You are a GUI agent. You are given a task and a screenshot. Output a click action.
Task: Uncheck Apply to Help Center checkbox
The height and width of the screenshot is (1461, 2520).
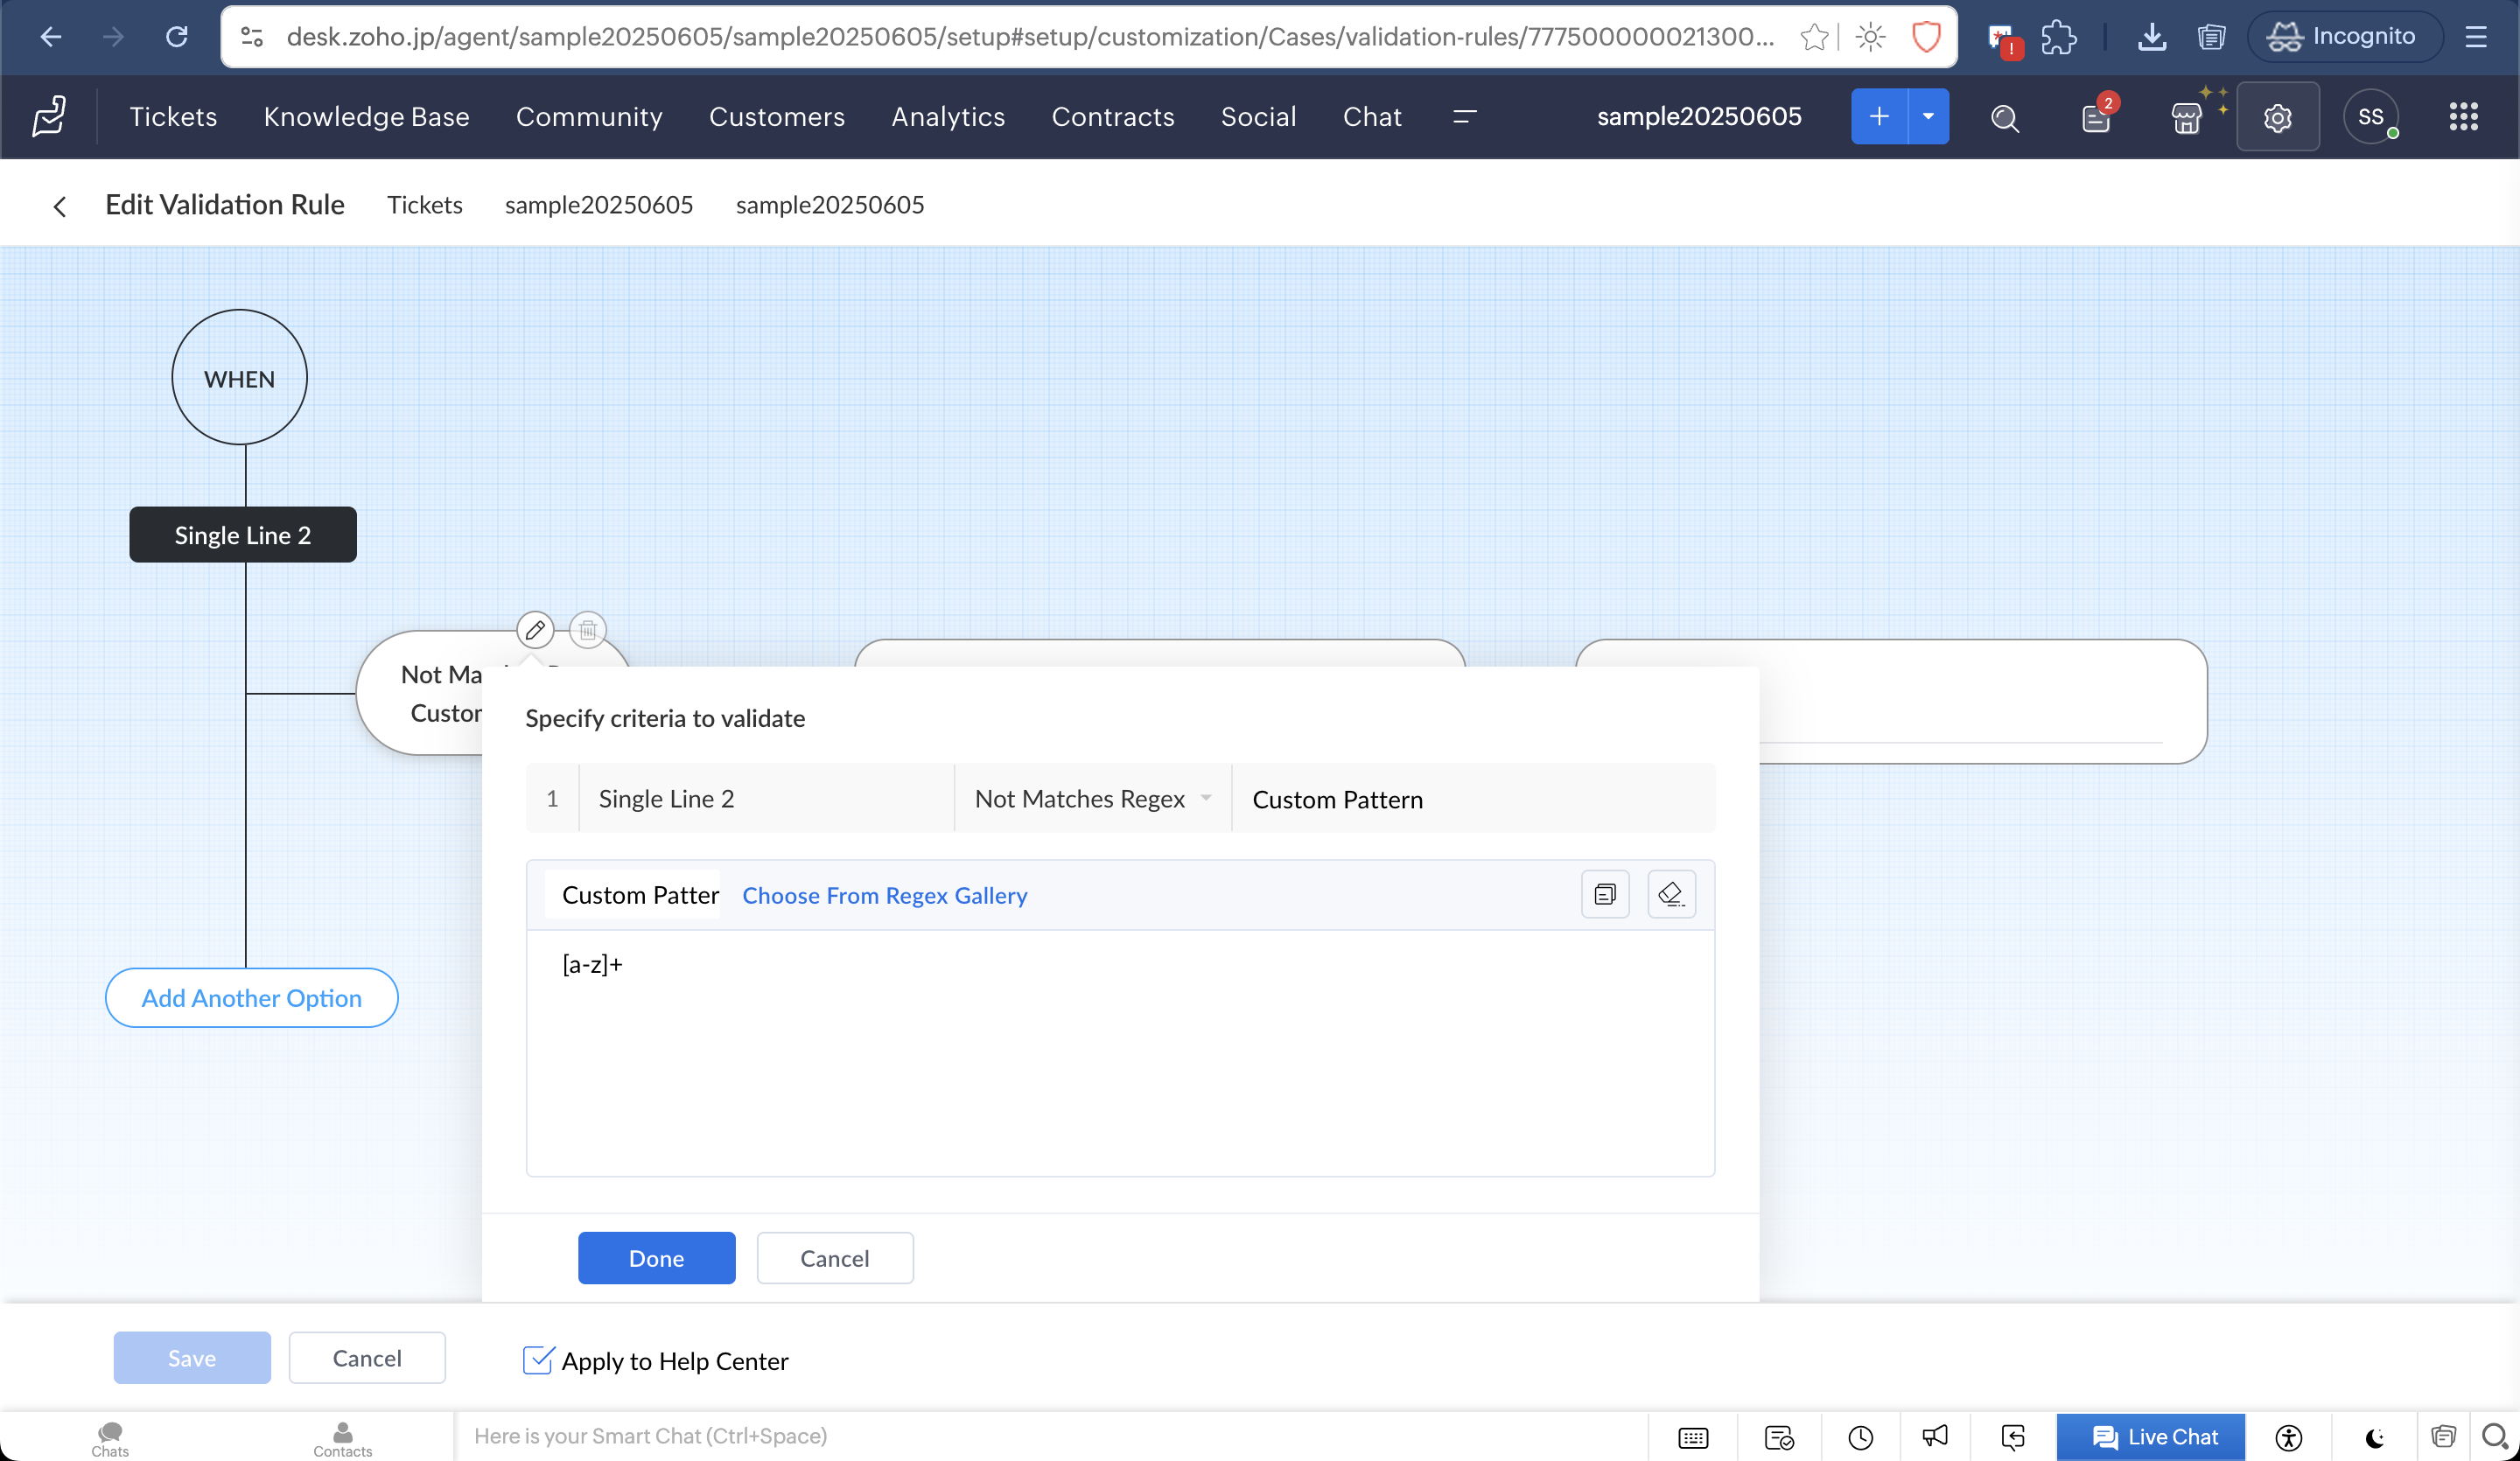537,1360
